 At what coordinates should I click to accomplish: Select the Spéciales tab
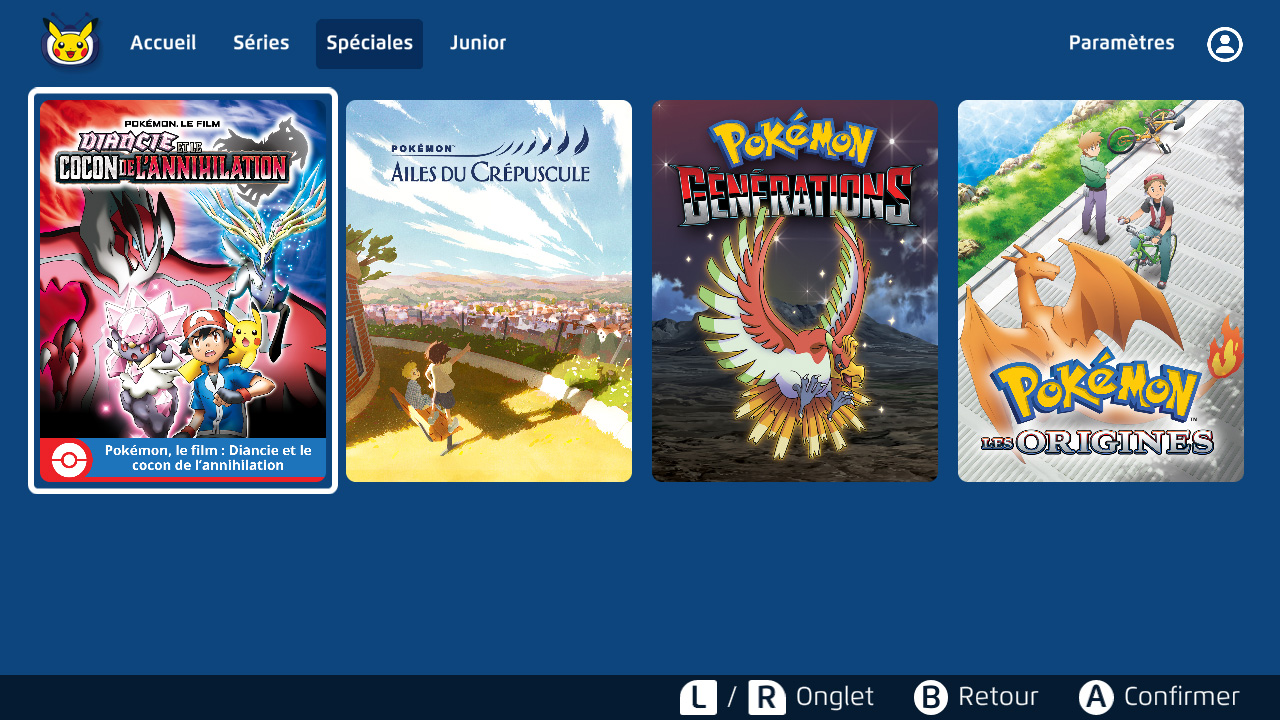coord(369,43)
